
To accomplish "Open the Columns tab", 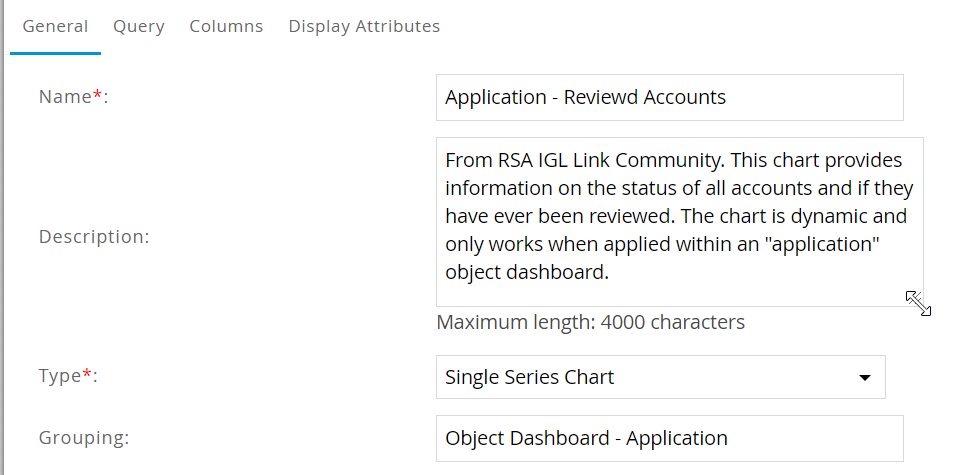I will pos(226,27).
